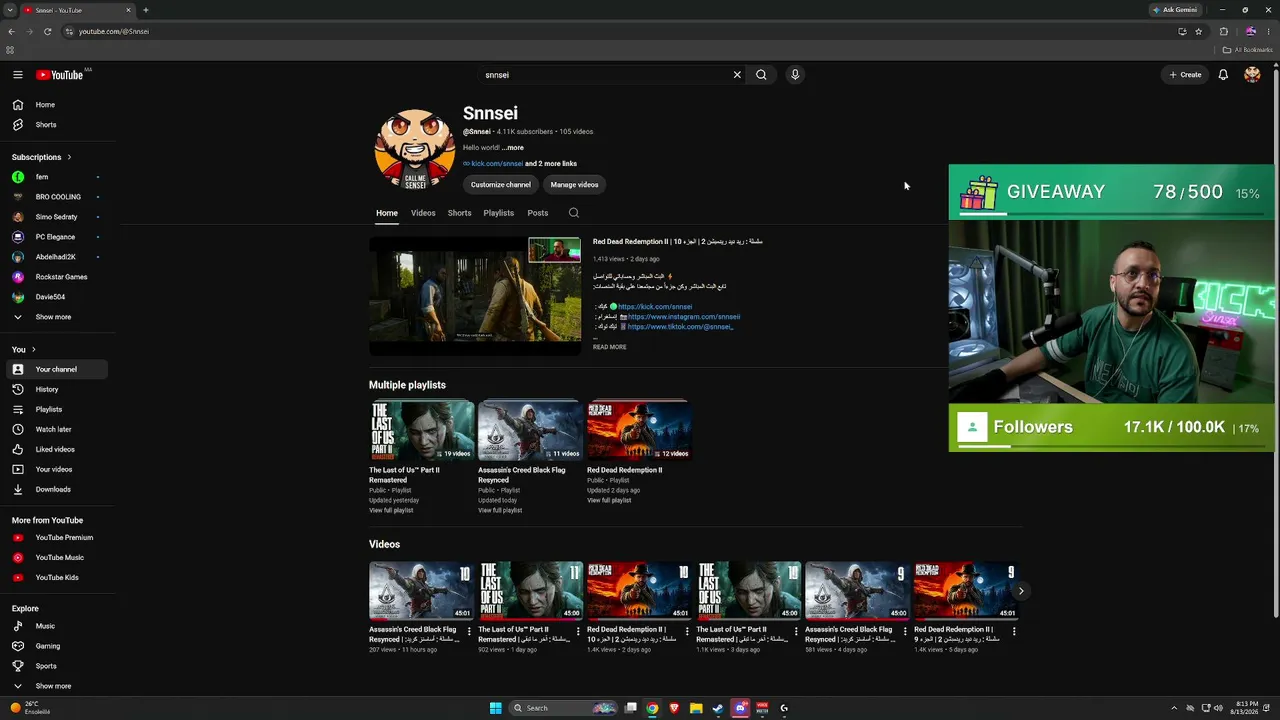Open the Chrome extensions puzzle icon
This screenshot has width=1280, height=720.
1223,31
